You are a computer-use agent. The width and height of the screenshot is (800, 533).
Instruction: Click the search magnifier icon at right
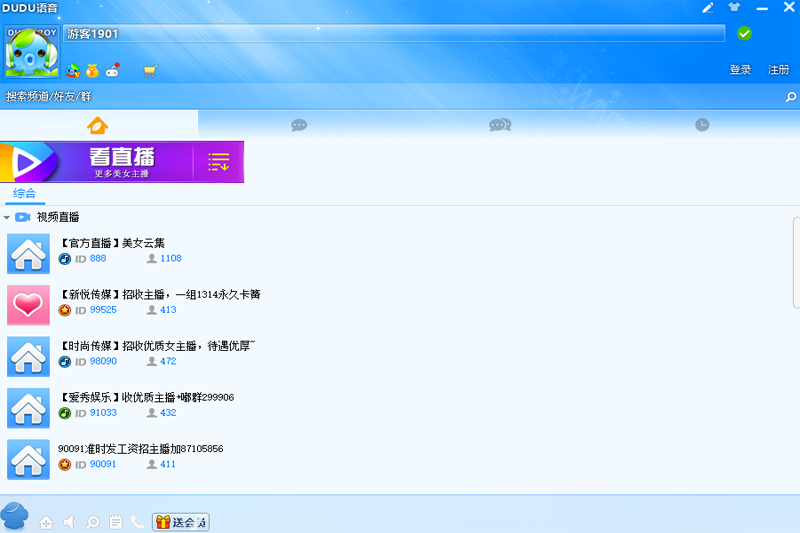tap(790, 97)
